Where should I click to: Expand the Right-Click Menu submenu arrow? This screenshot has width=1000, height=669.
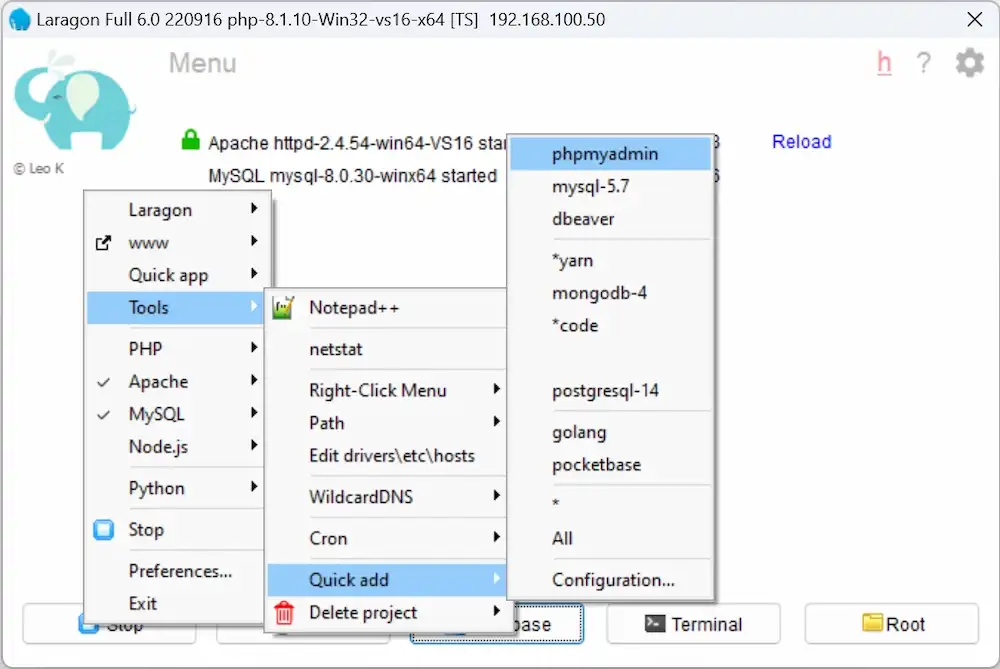[496, 388]
